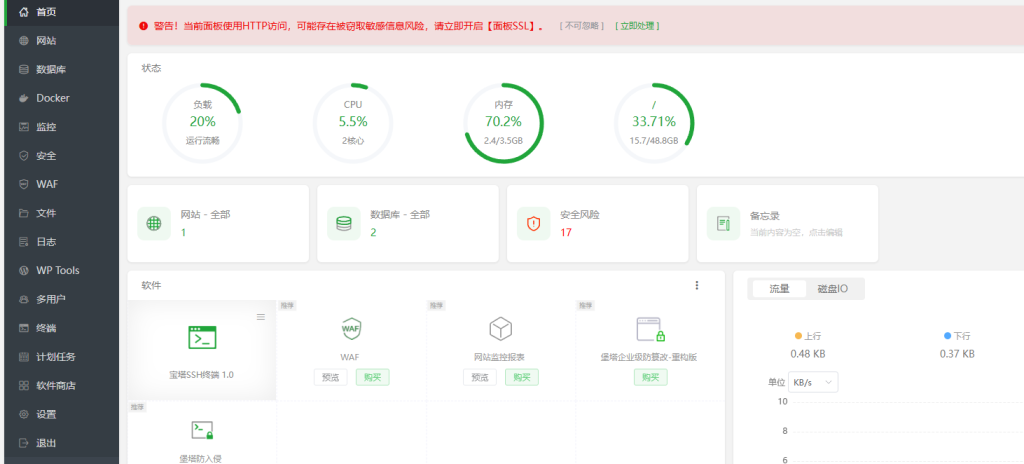The image size is (1024, 464).
Task: Click the 安全风险 count 17
Action: pos(566,232)
